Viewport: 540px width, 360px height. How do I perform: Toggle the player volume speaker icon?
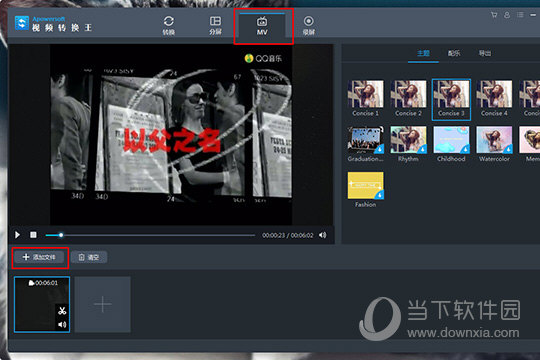point(322,235)
